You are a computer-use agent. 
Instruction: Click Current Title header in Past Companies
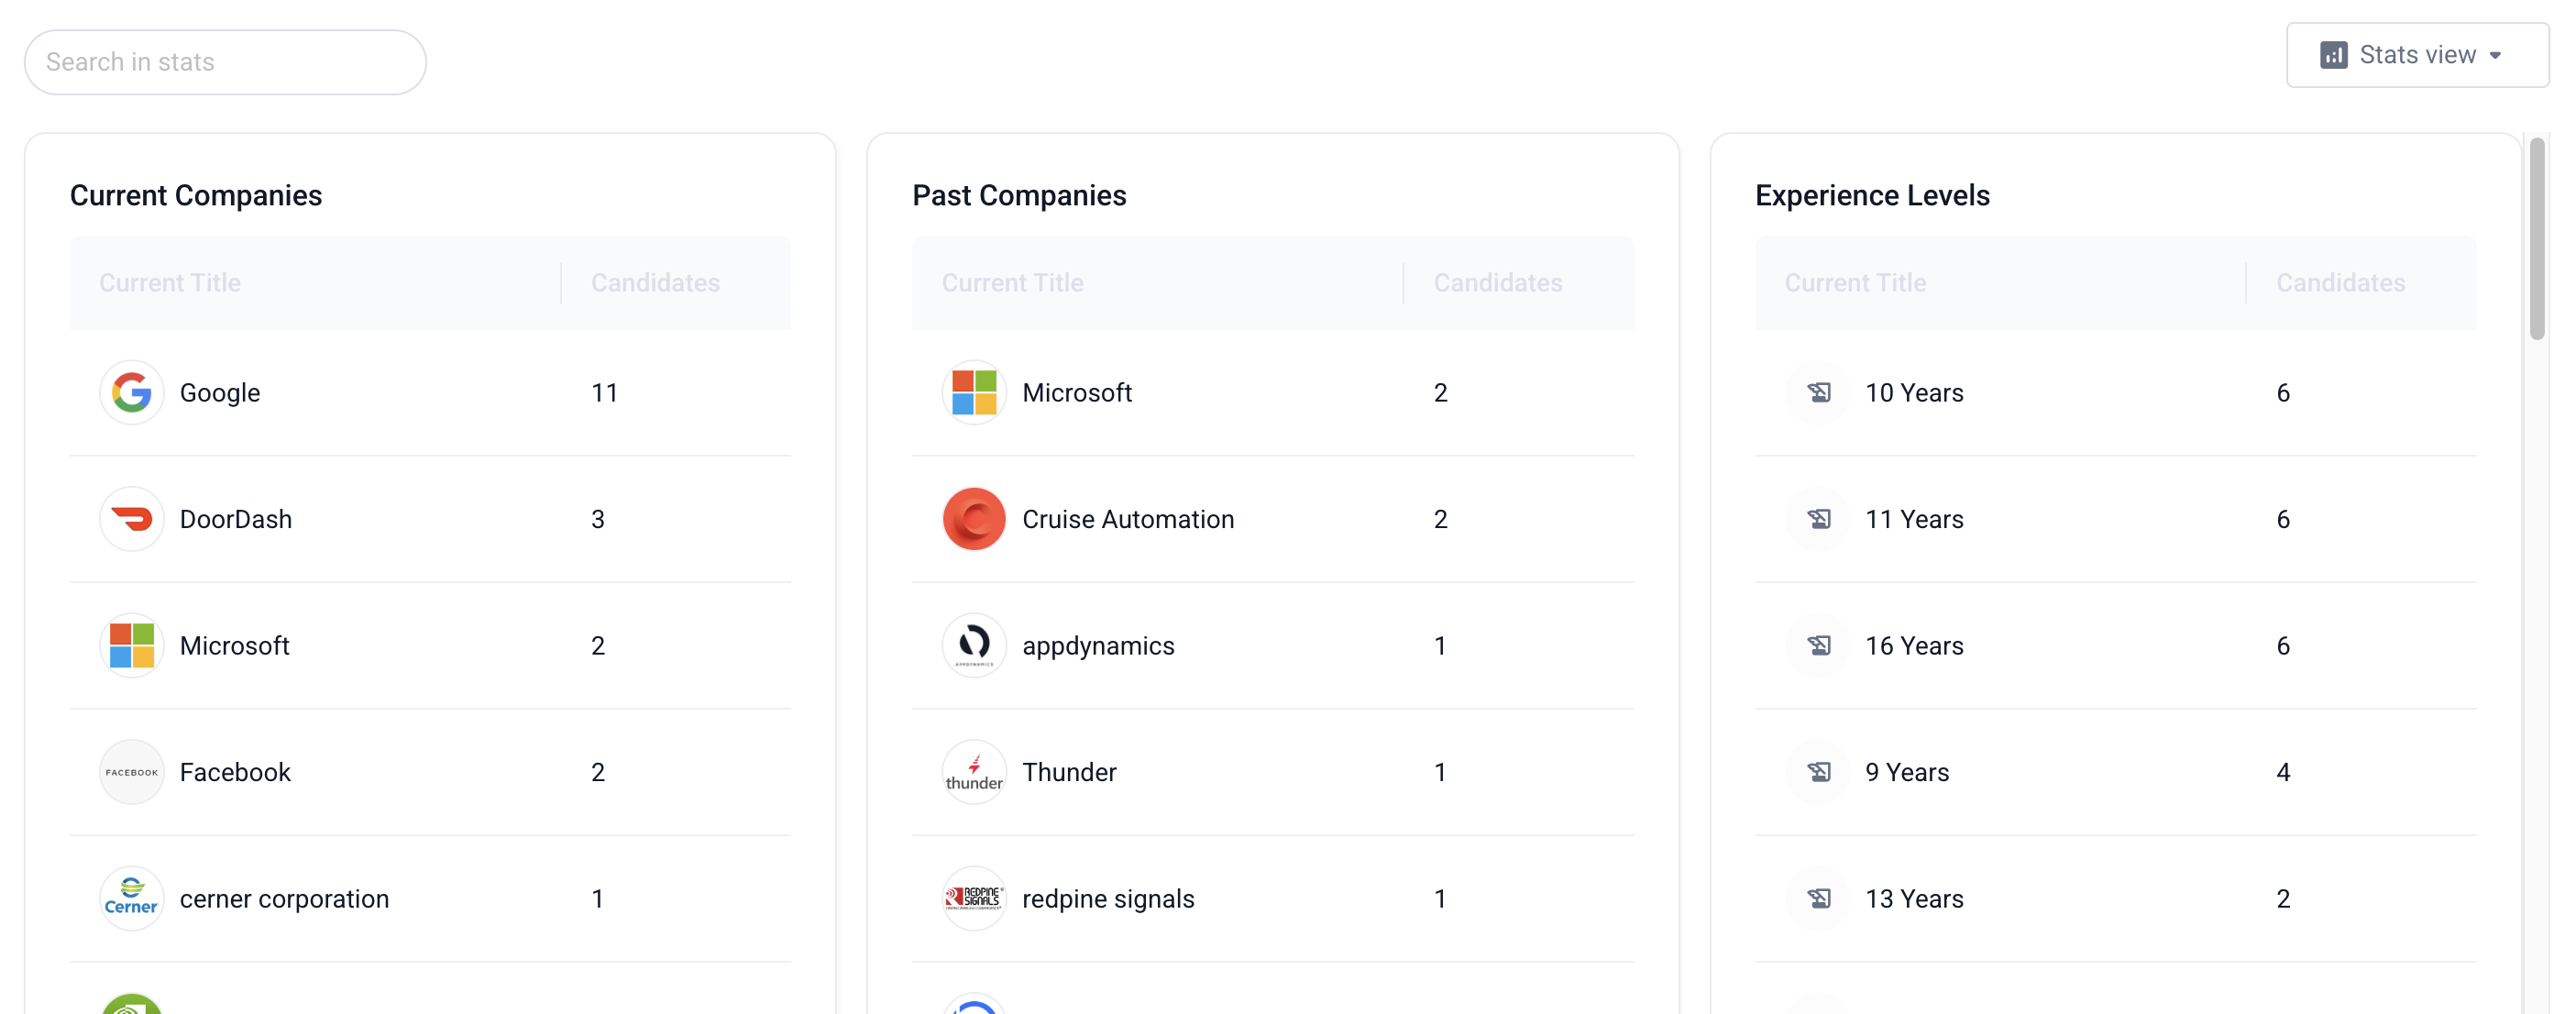tap(1012, 283)
